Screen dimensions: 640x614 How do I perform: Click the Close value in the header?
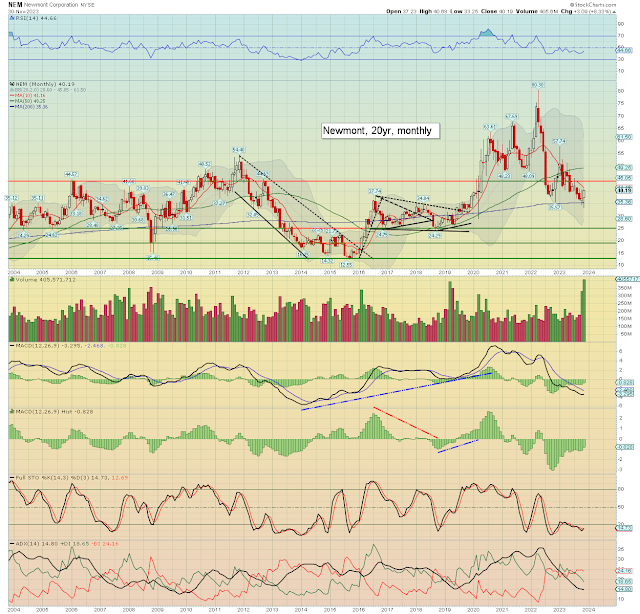tap(506, 11)
